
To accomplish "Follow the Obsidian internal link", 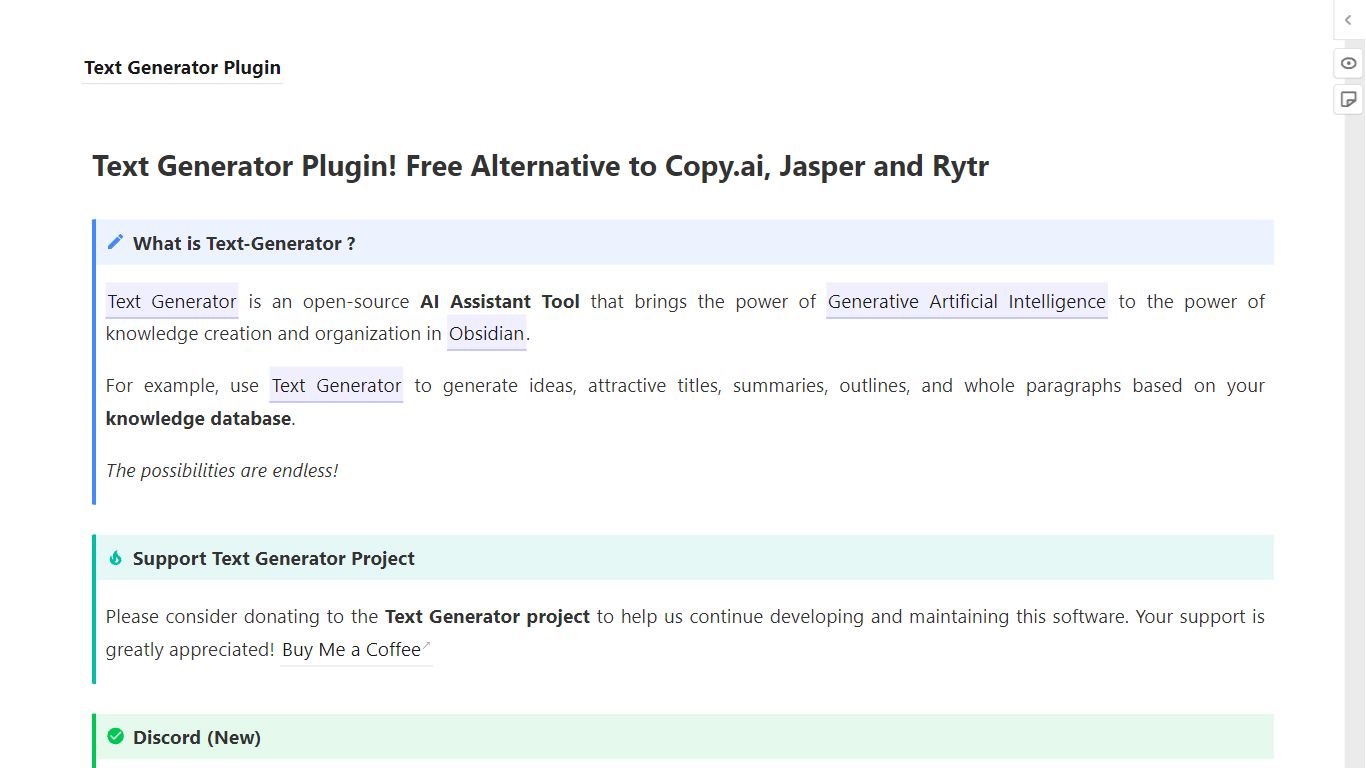I will (486, 334).
